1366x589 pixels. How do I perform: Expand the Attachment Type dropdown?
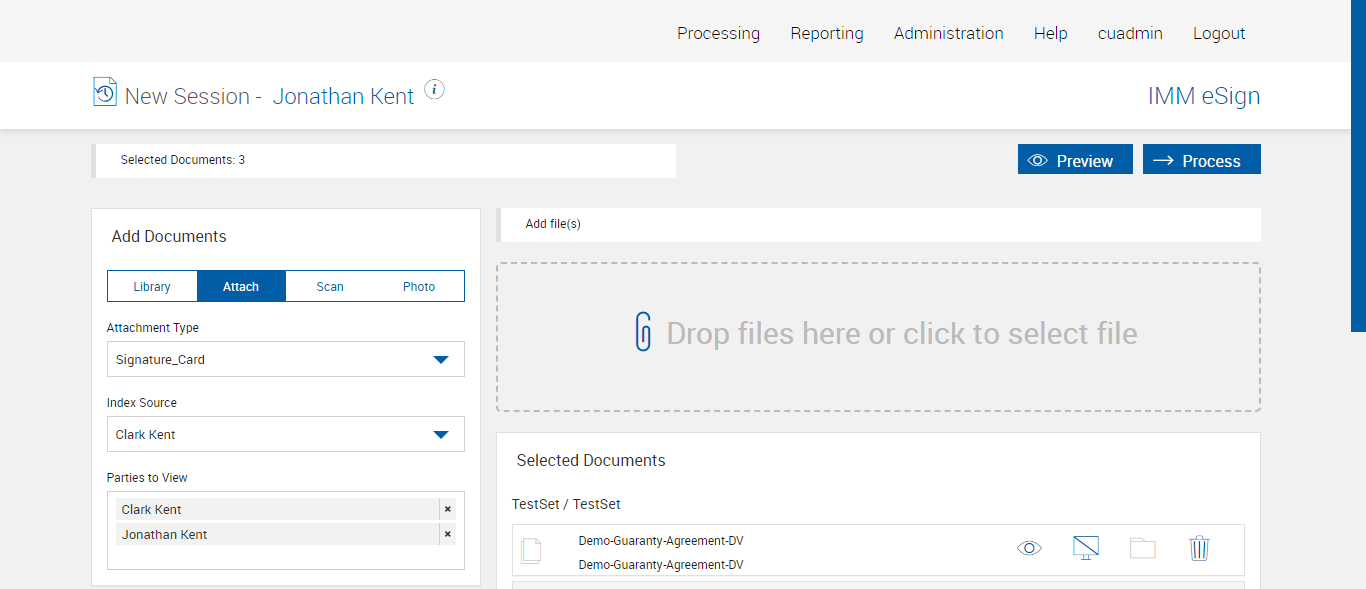pyautogui.click(x=440, y=360)
